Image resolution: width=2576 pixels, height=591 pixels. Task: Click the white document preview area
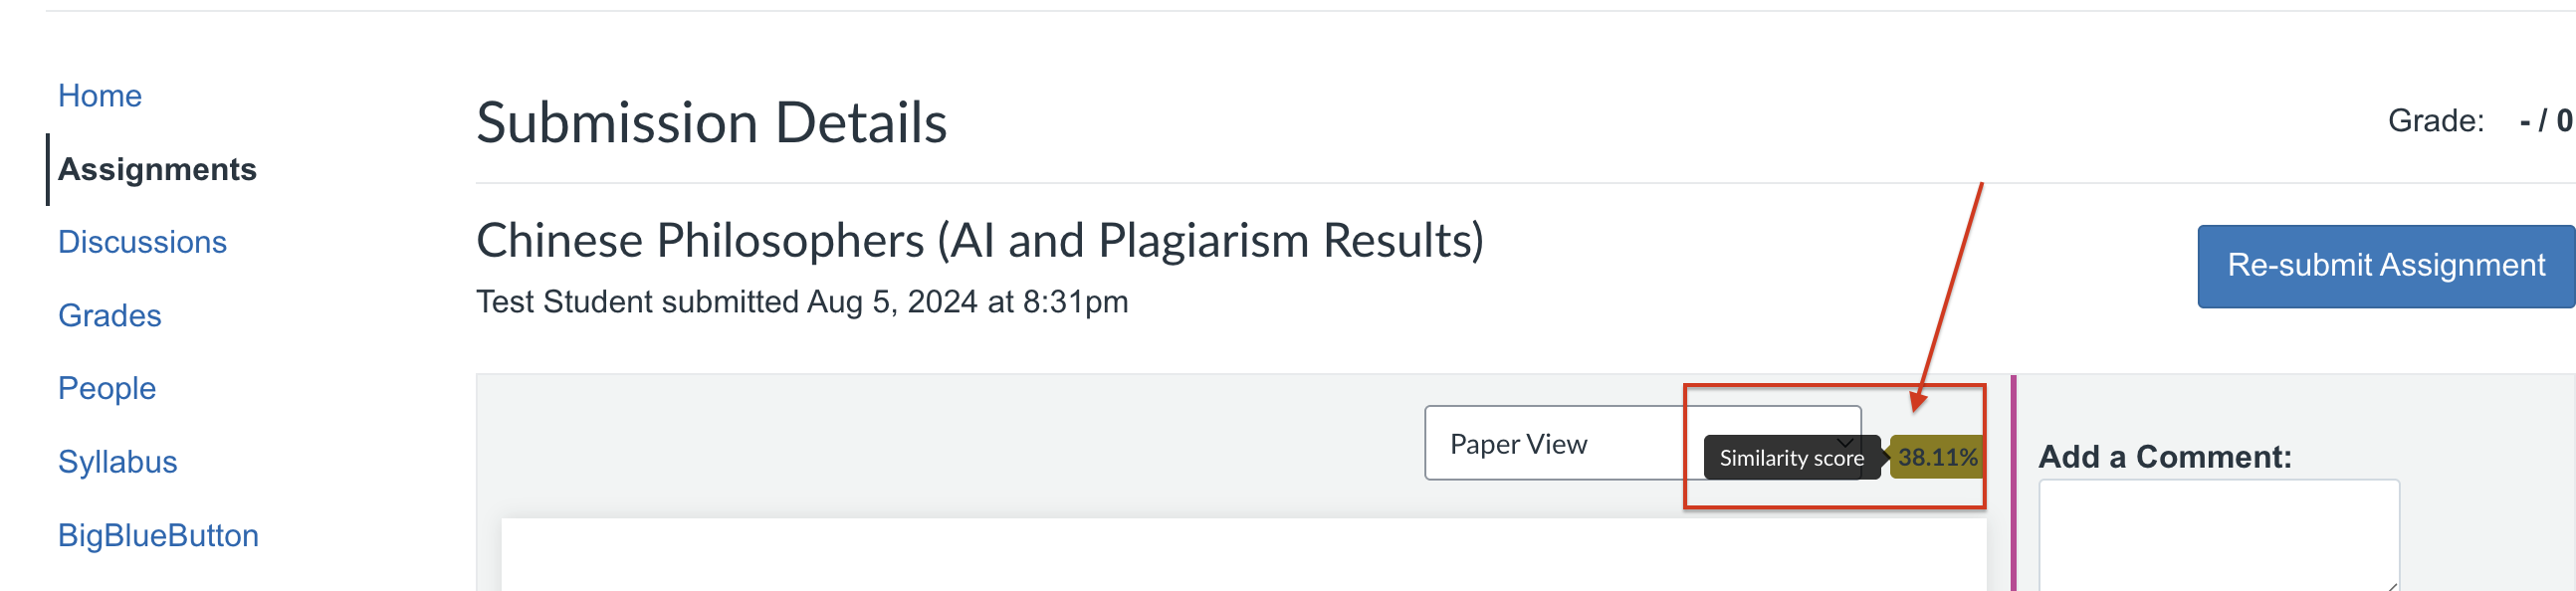(x=1242, y=555)
